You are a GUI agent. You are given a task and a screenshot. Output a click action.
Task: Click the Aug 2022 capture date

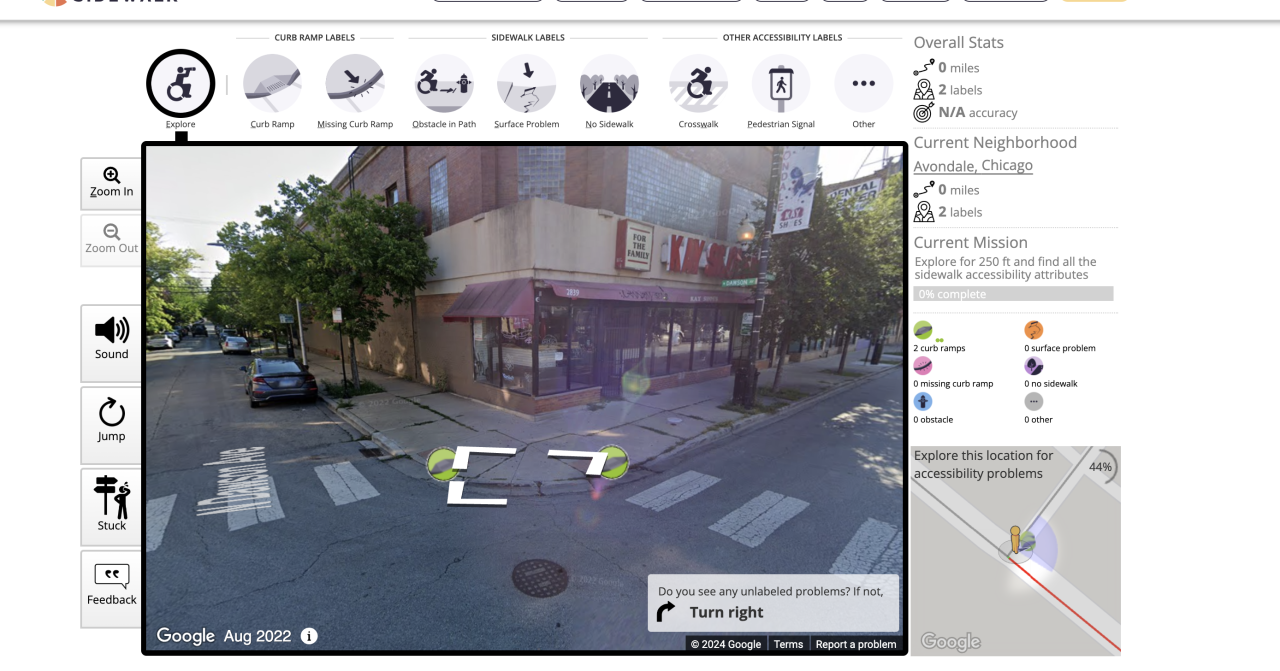[x=258, y=636]
